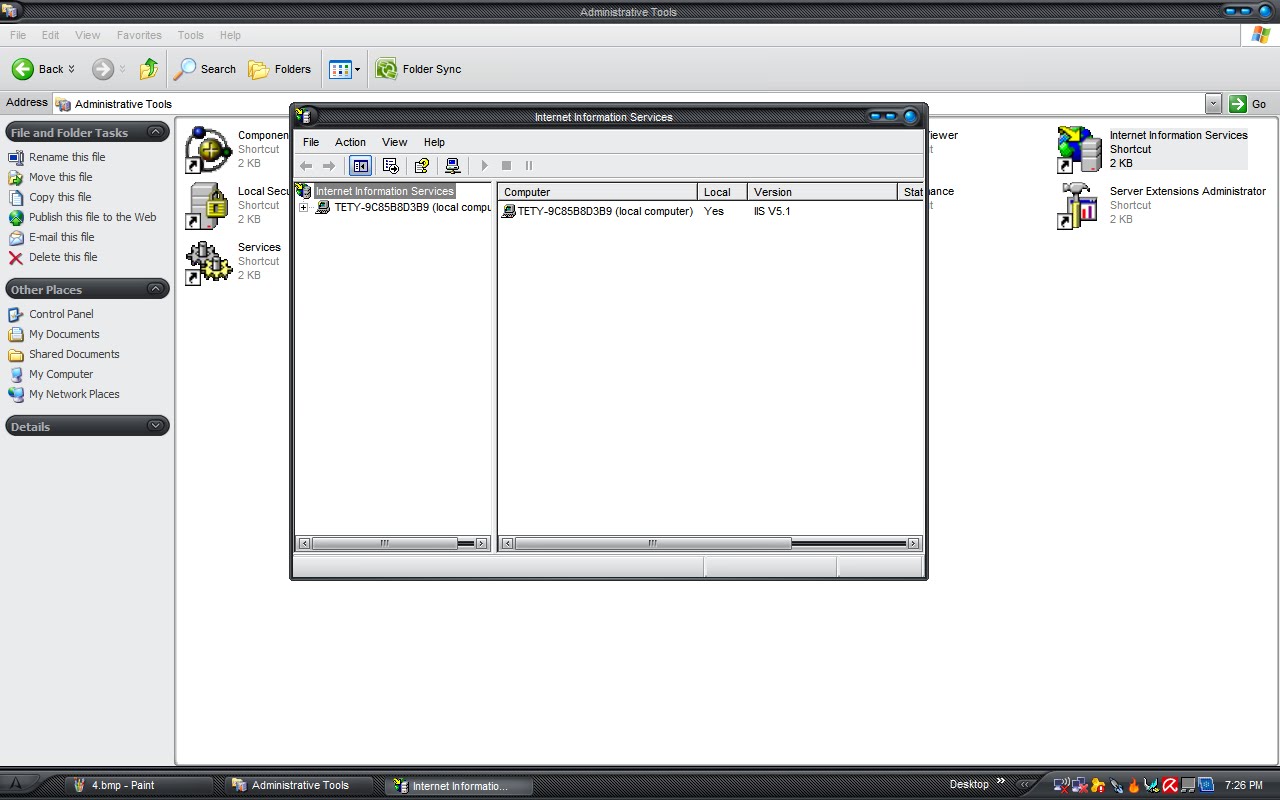This screenshot has width=1280, height=800.
Task: Click the Back button in Explorer toolbar
Action: point(37,69)
